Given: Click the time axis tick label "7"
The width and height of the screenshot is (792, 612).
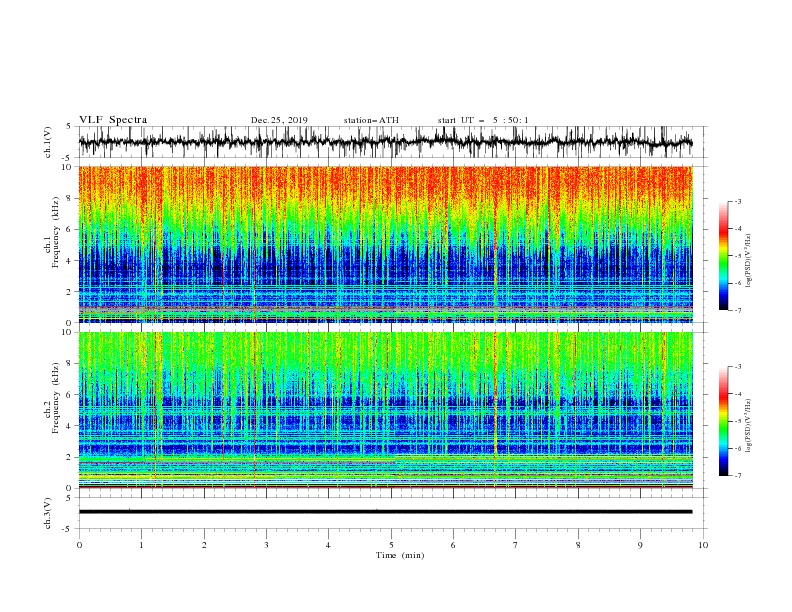Looking at the screenshot, I should [516, 545].
